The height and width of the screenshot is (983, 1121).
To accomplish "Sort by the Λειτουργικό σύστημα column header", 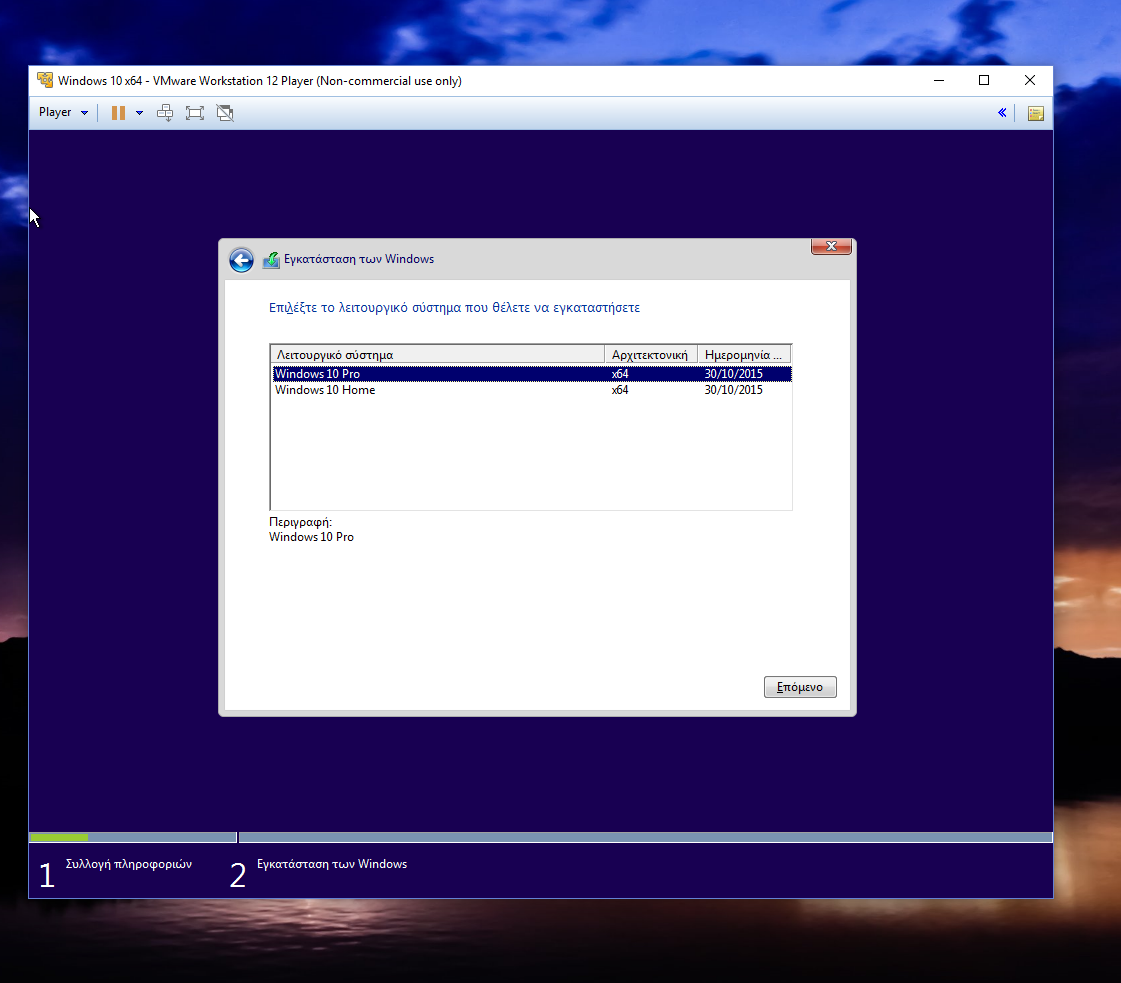I will [x=438, y=355].
